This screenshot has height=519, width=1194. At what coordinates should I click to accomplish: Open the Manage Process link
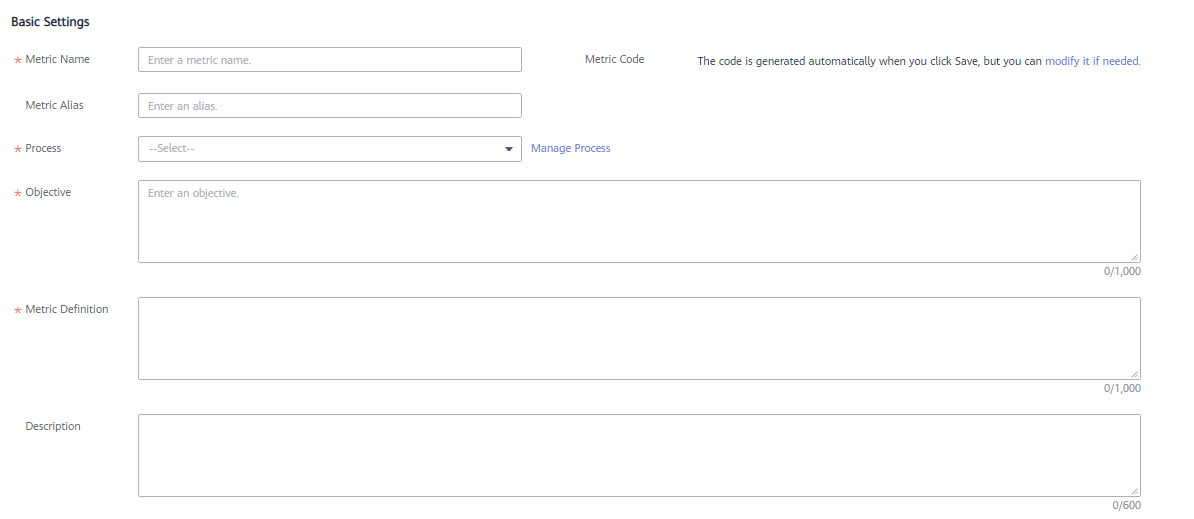pos(570,148)
